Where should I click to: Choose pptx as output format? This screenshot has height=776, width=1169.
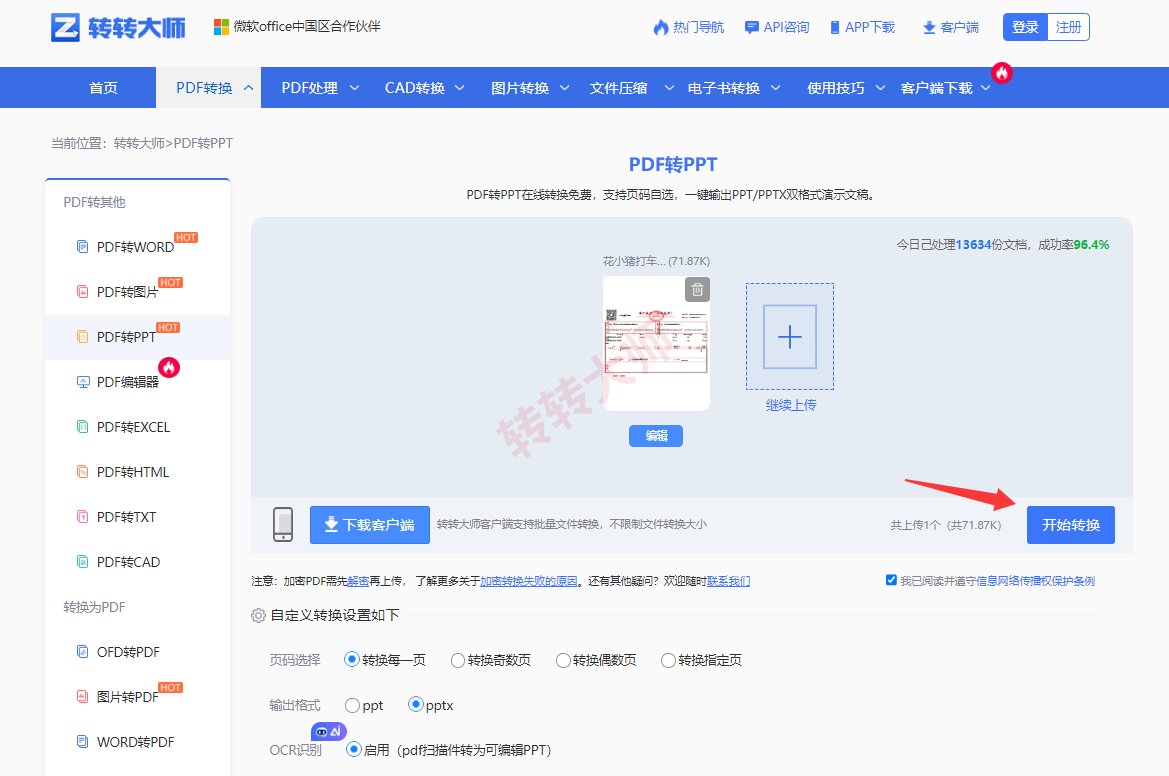tap(416, 704)
